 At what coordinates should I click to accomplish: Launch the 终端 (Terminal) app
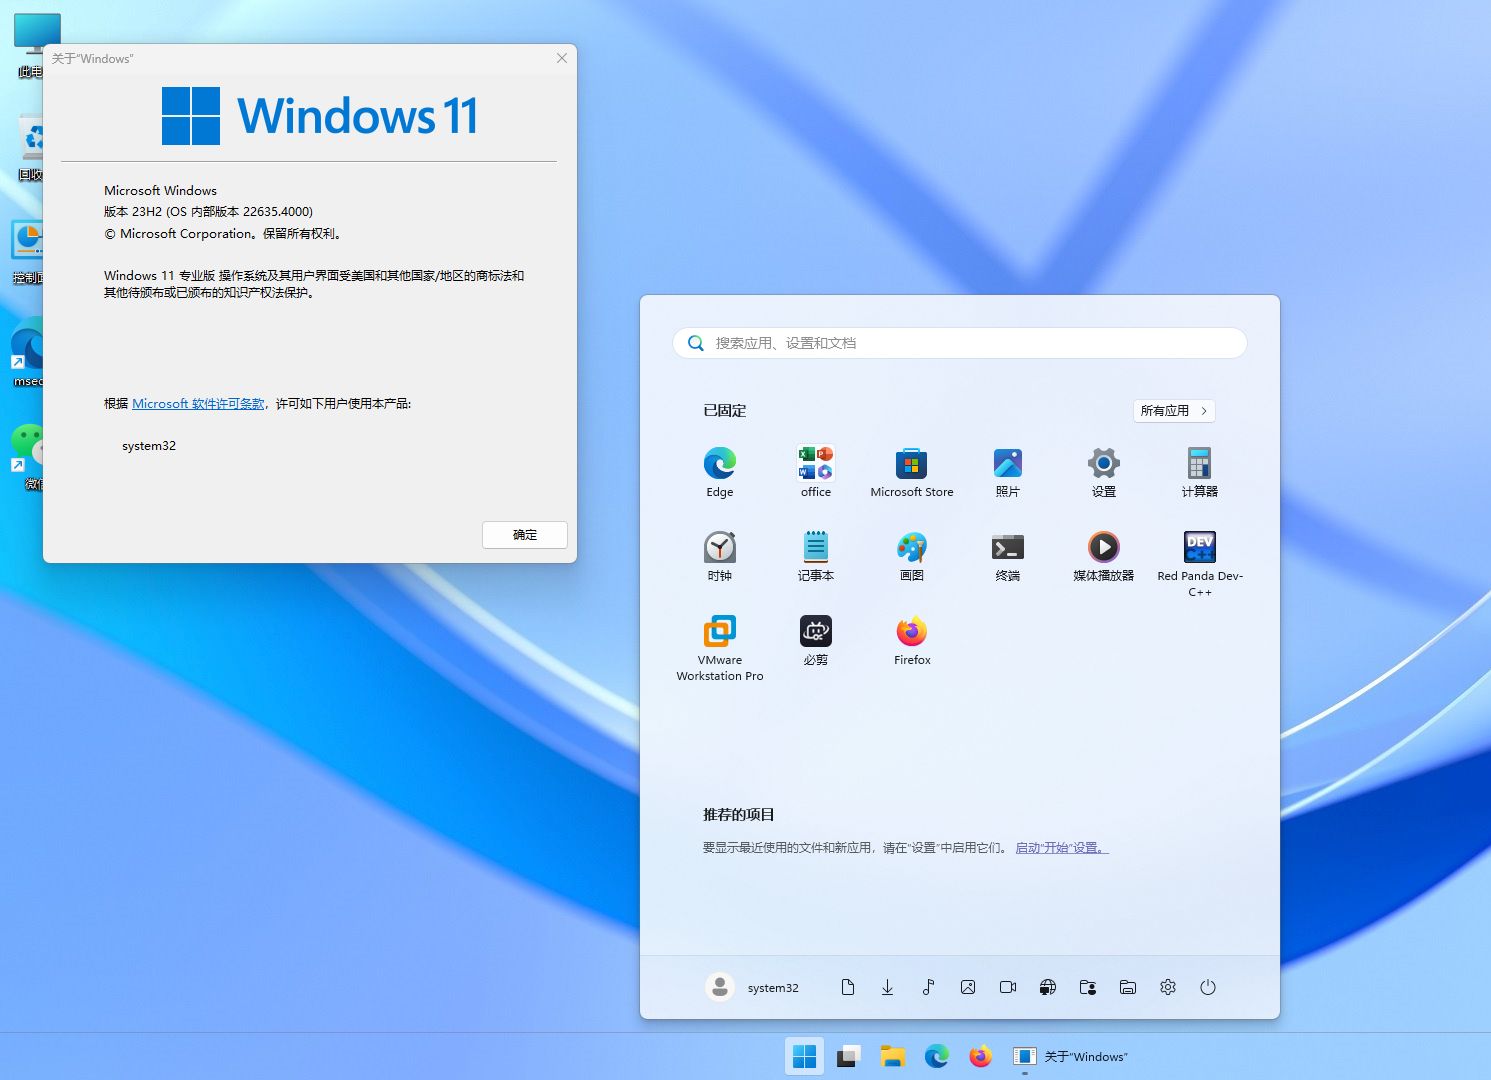point(1007,548)
